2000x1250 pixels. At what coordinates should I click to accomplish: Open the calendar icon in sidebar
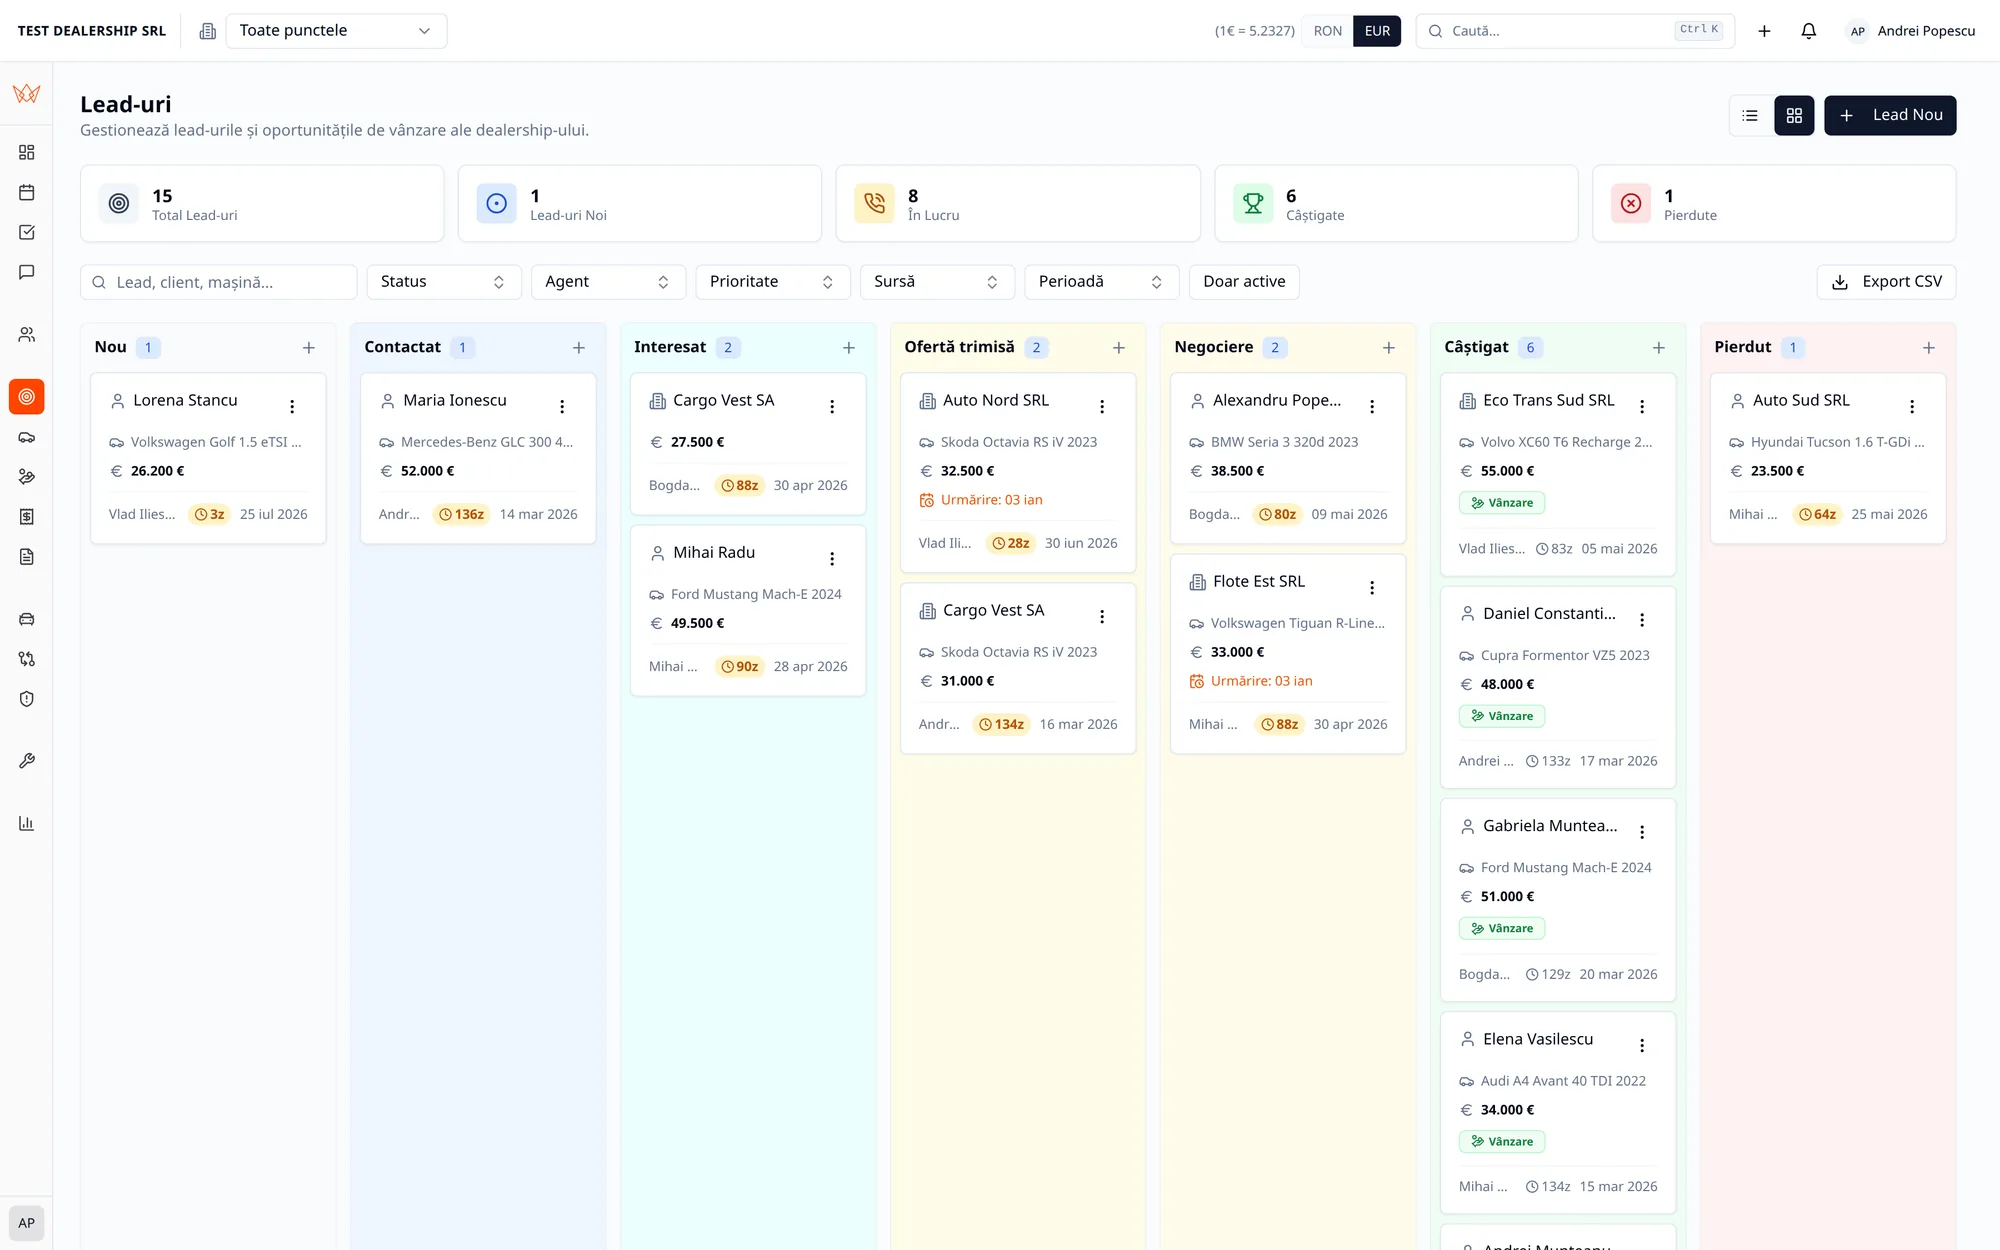(27, 192)
